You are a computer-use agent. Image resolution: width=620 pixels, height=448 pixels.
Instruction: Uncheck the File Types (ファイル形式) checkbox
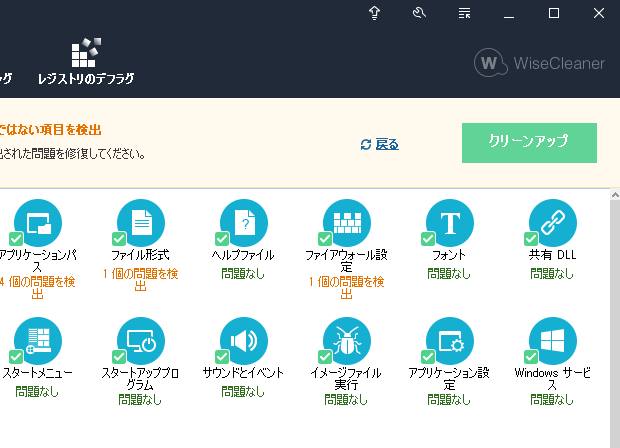[119, 239]
